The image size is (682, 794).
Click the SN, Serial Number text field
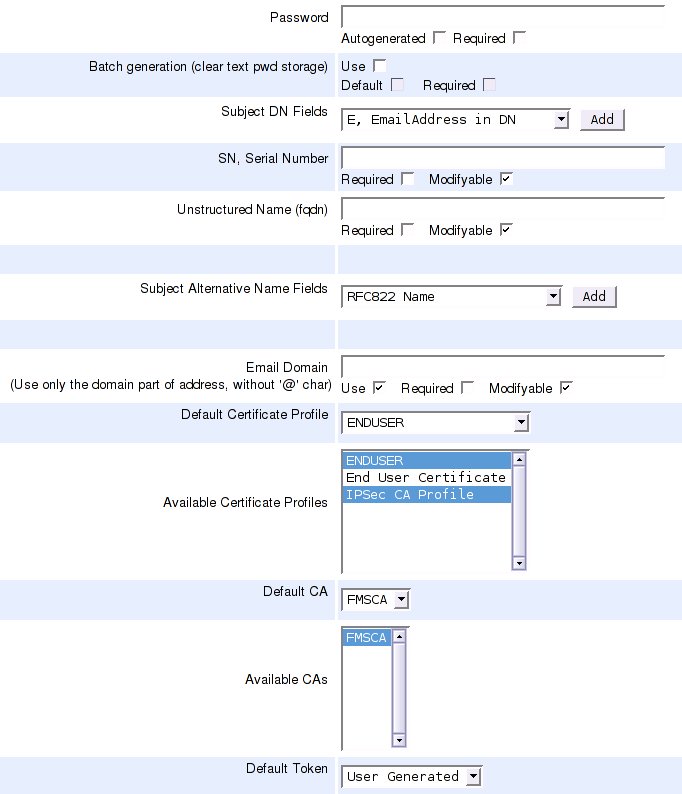[503, 158]
